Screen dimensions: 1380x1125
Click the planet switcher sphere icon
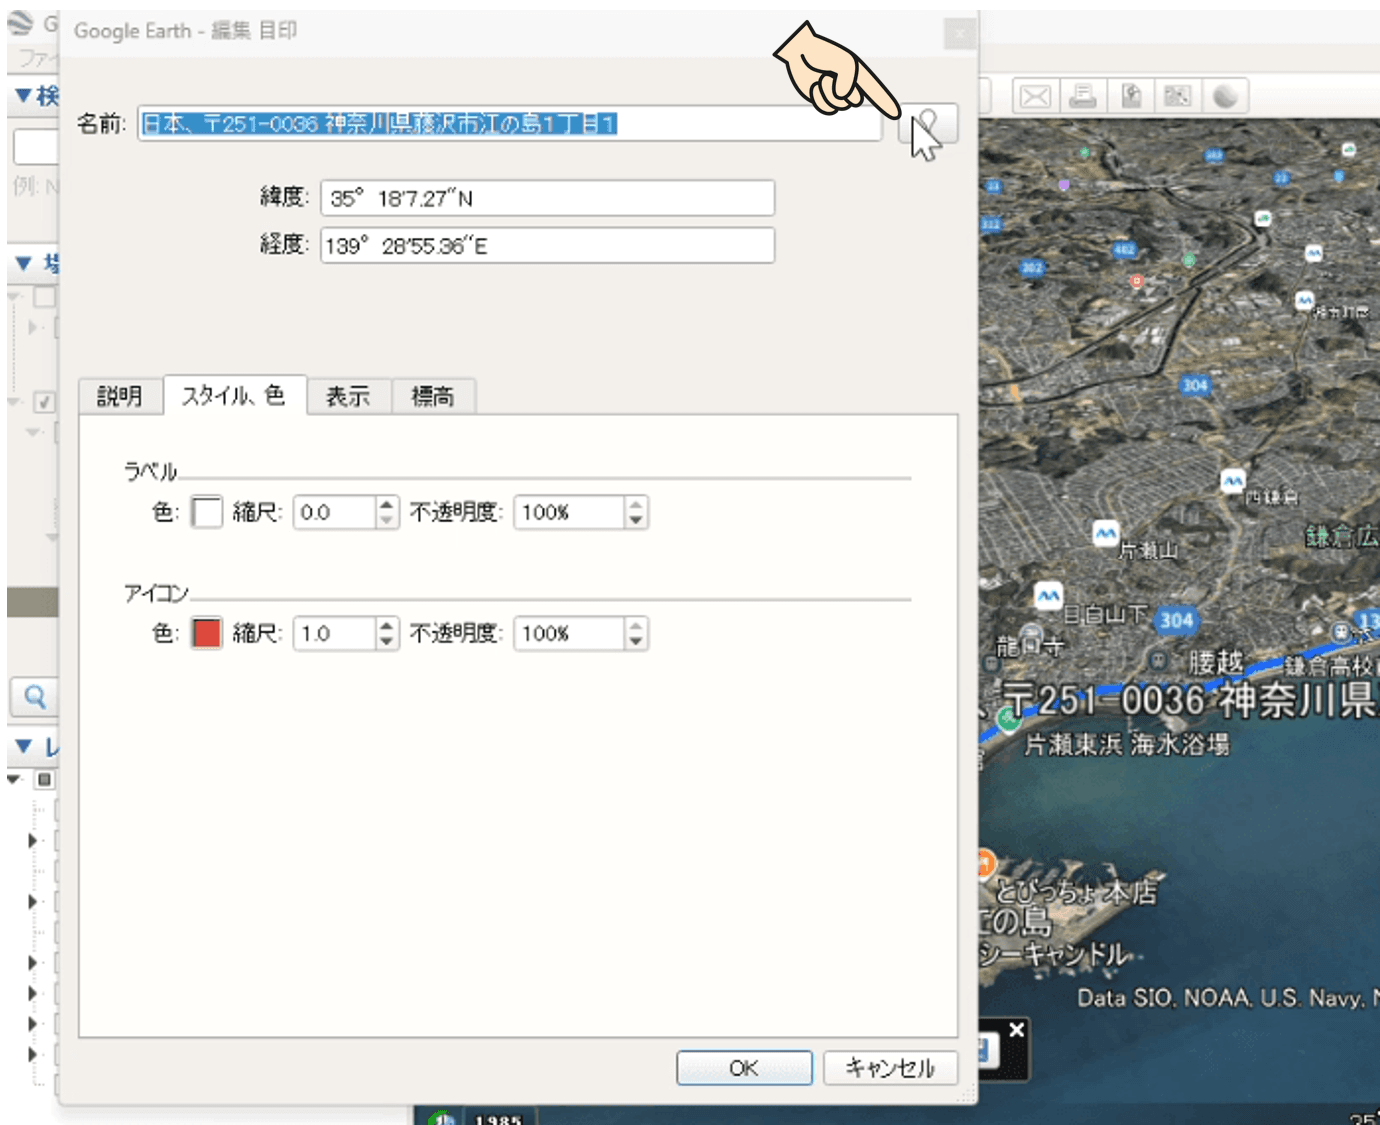coord(1225,97)
